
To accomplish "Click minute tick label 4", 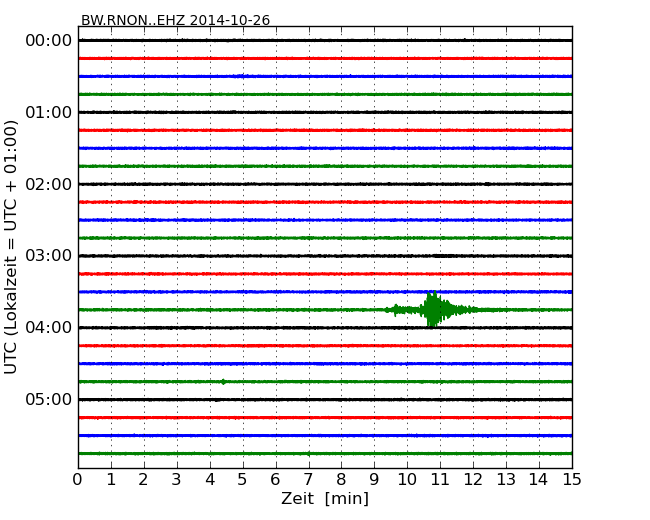I will 210,480.
